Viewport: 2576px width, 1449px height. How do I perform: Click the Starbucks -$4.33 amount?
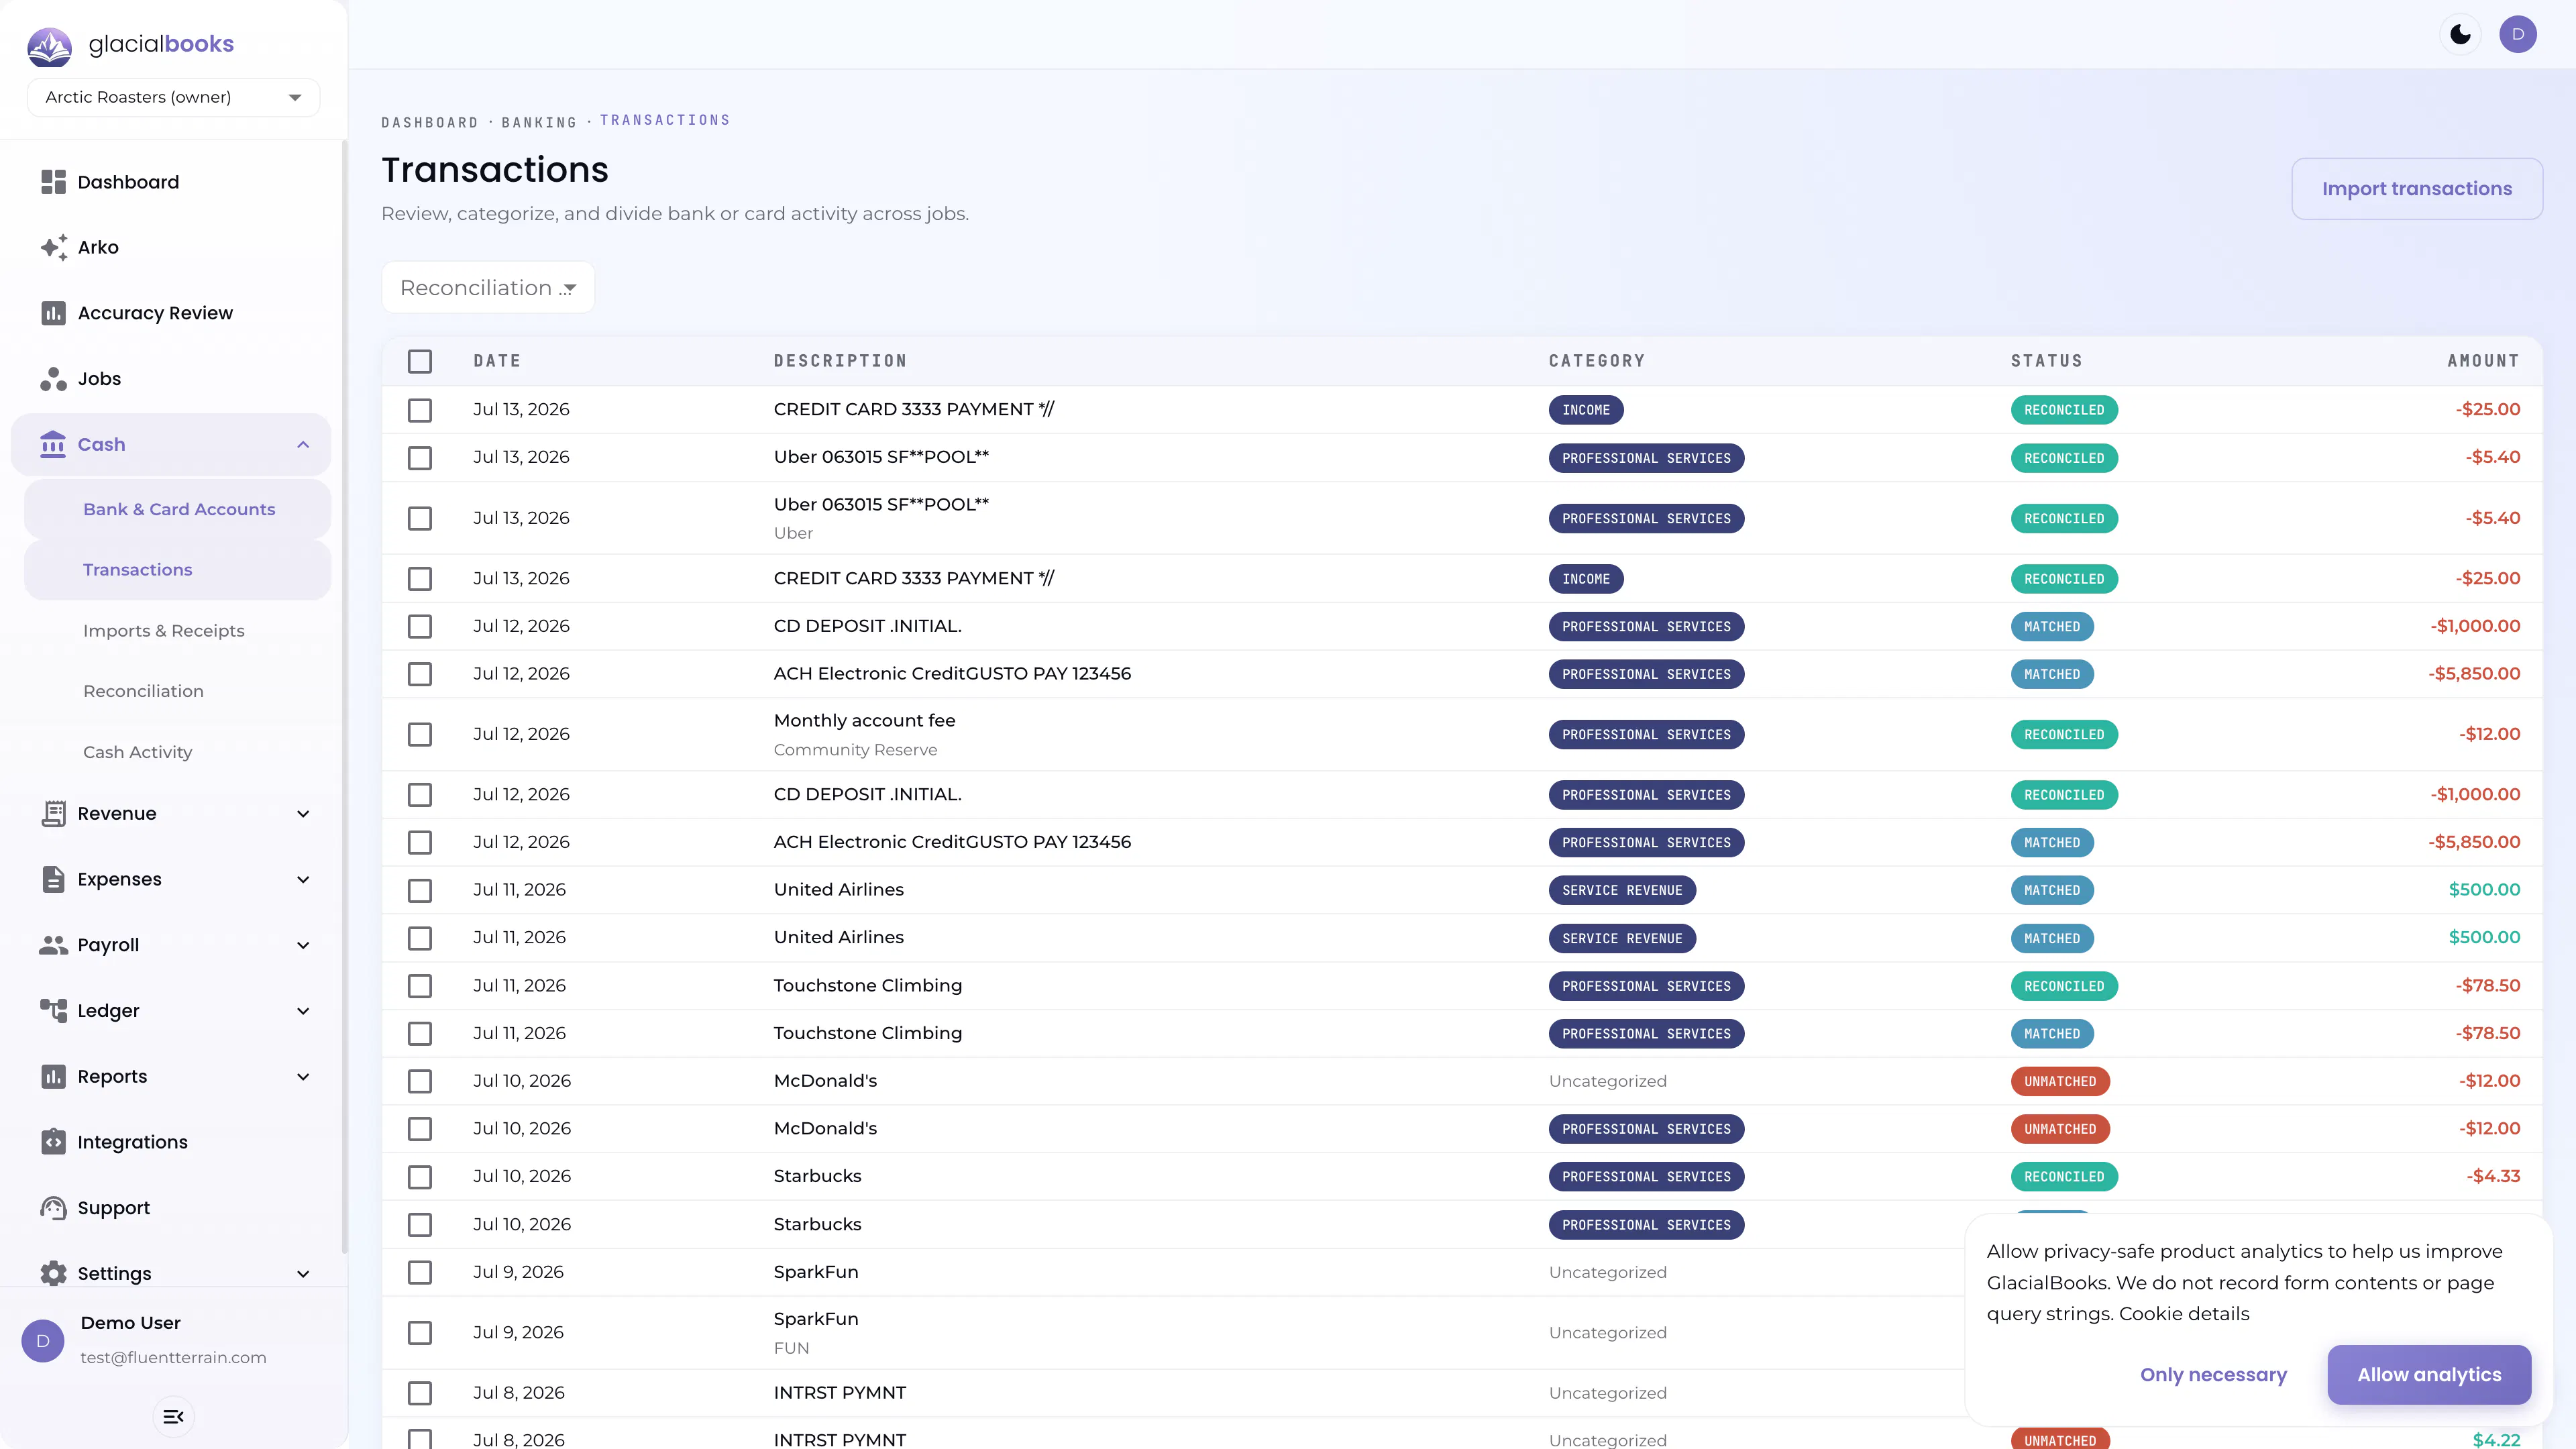[x=2493, y=1177]
